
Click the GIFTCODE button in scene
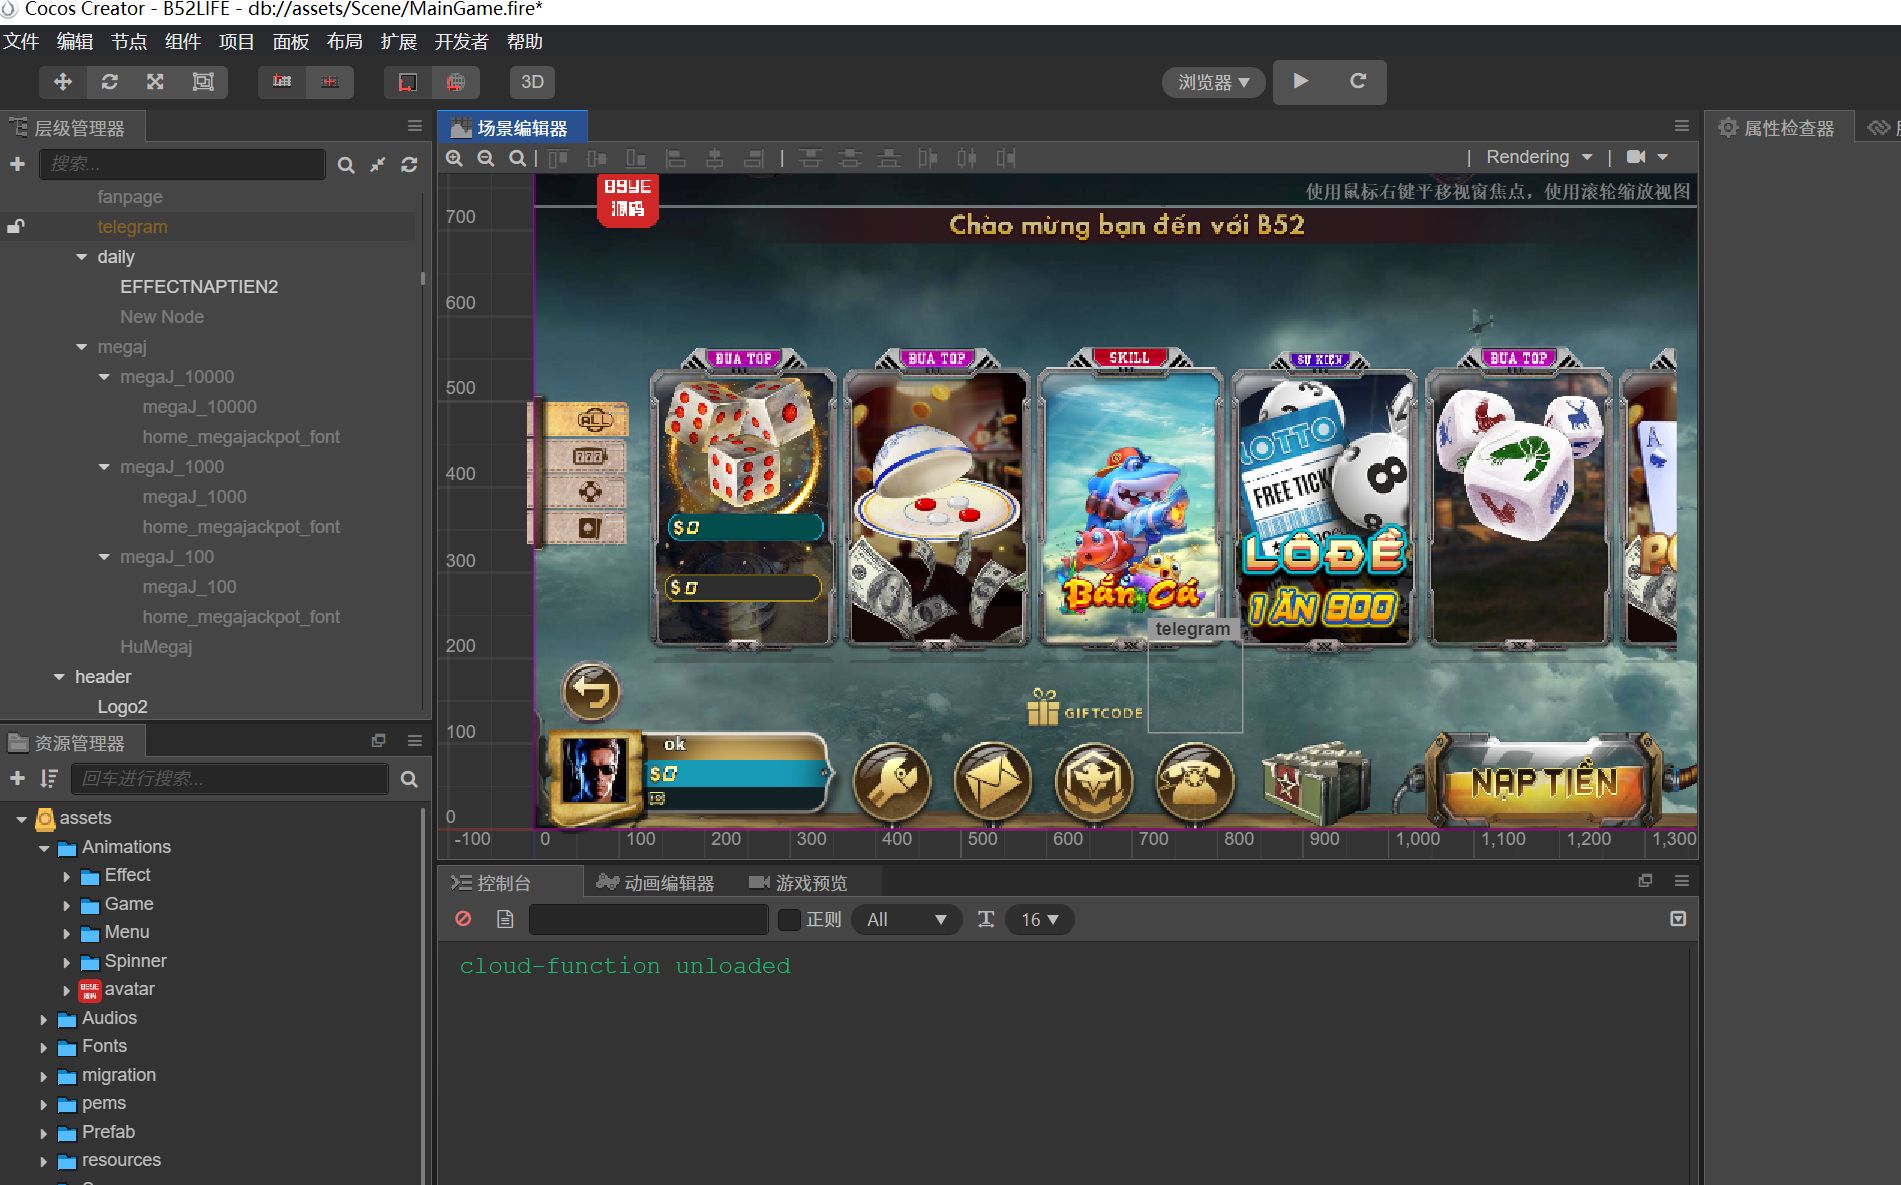pos(1086,708)
